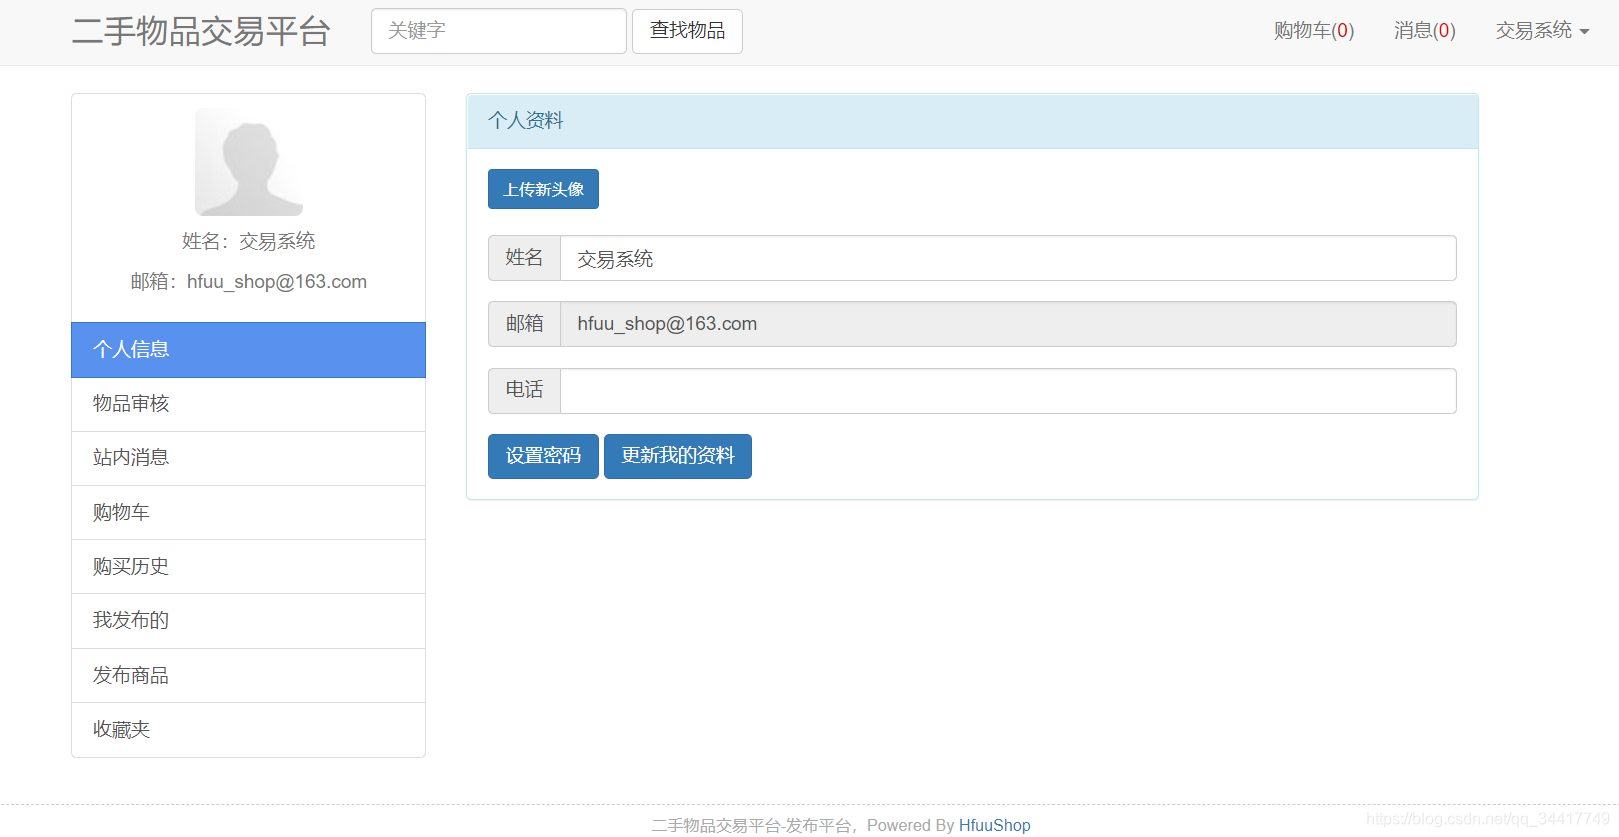Open 物品审核 in the sidebar
The height and width of the screenshot is (837, 1619).
(x=248, y=404)
